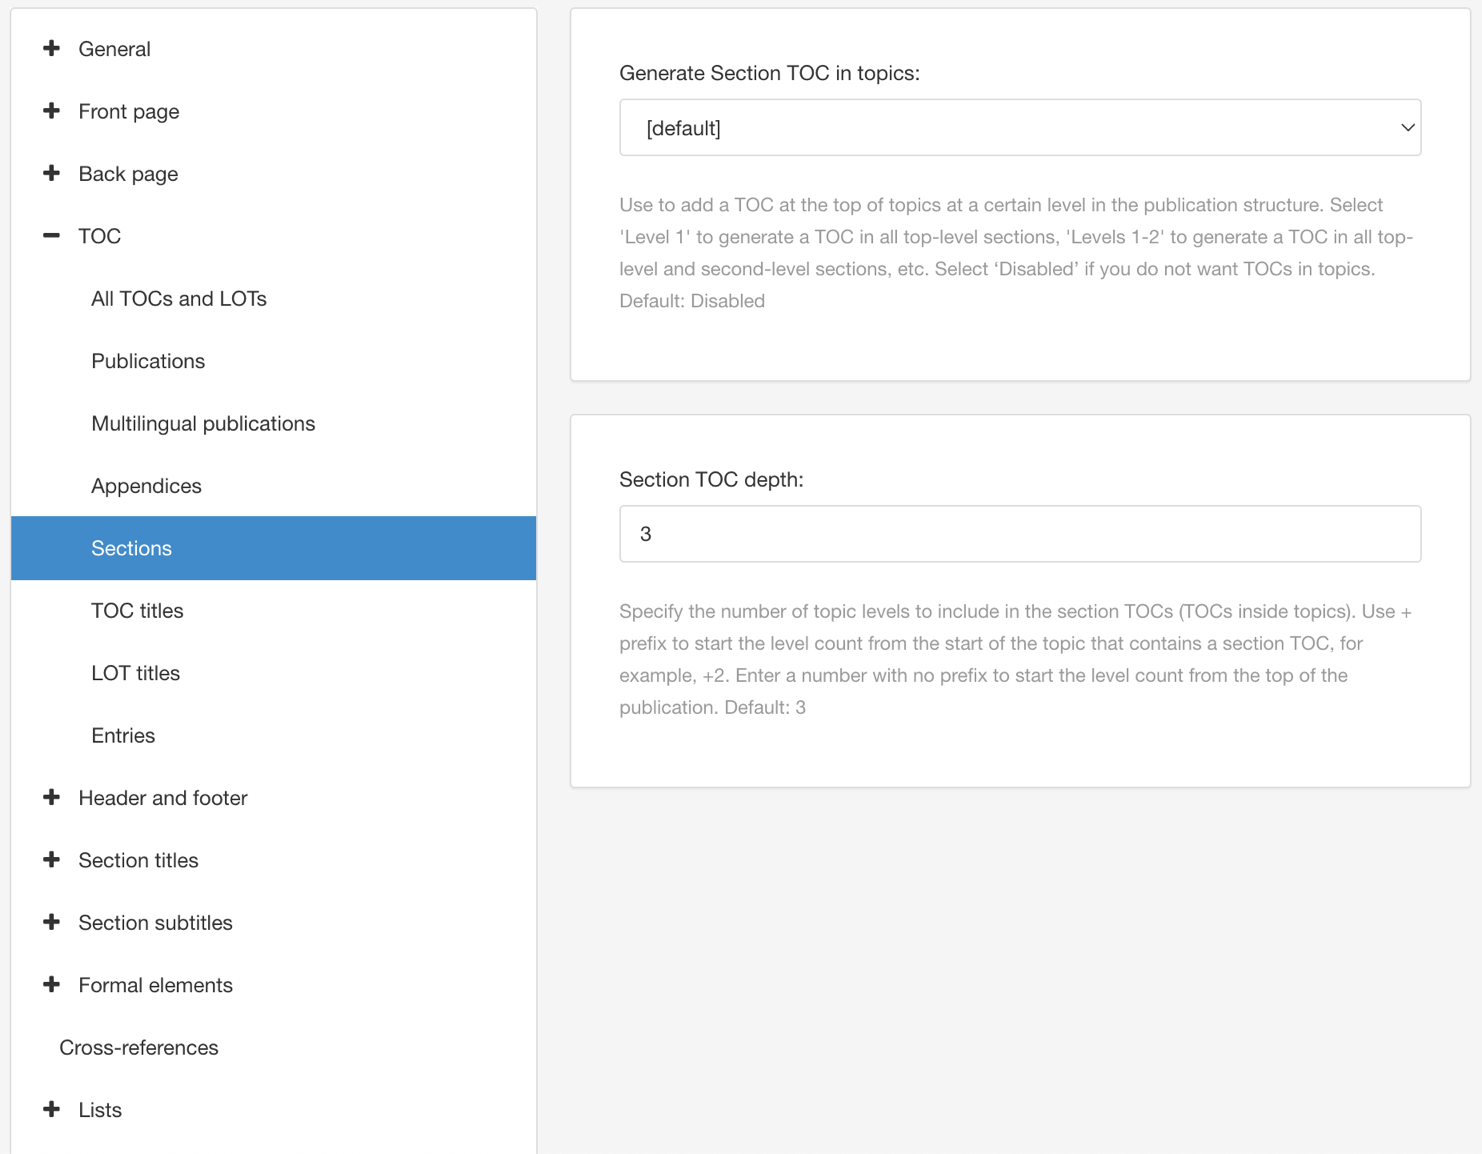The height and width of the screenshot is (1154, 1482).
Task: Open the Generate Section TOC dropdown
Action: (x=1019, y=127)
